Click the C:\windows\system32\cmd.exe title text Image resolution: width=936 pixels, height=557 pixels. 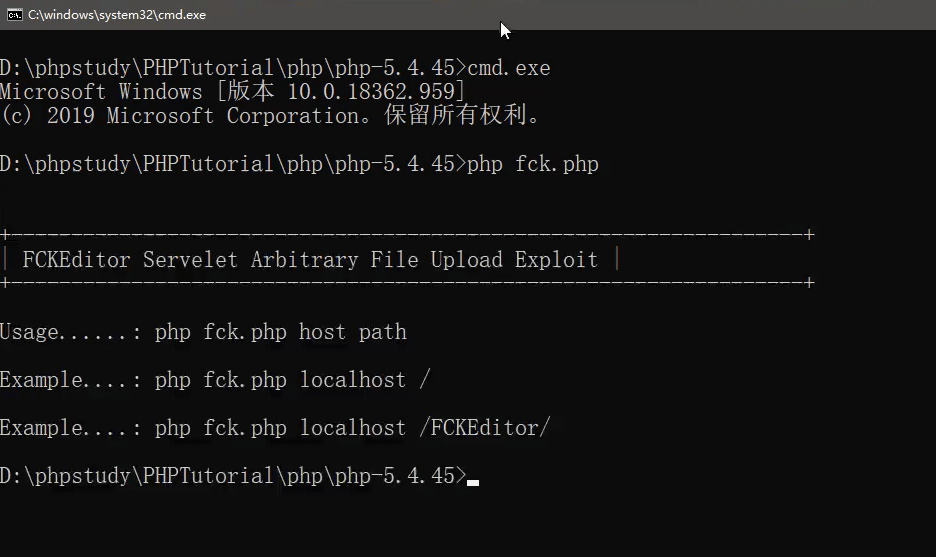[x=117, y=15]
